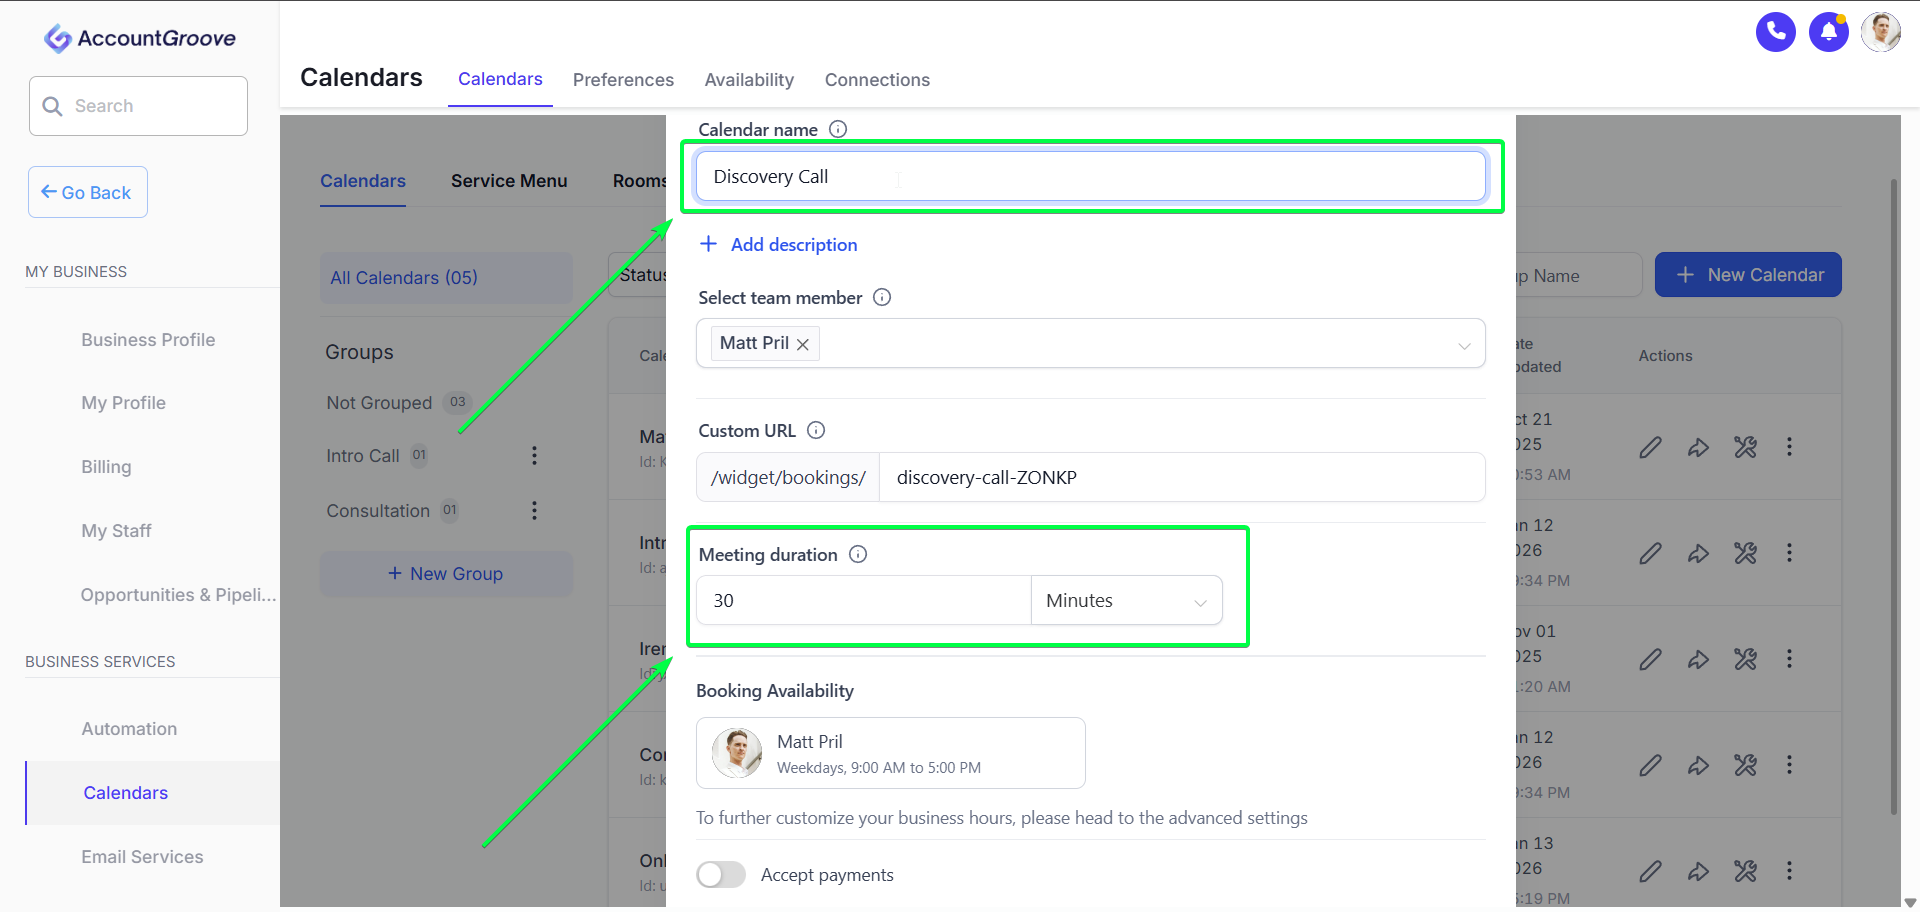Click the phone dialer icon
The width and height of the screenshot is (1920, 912).
coord(1776,32)
